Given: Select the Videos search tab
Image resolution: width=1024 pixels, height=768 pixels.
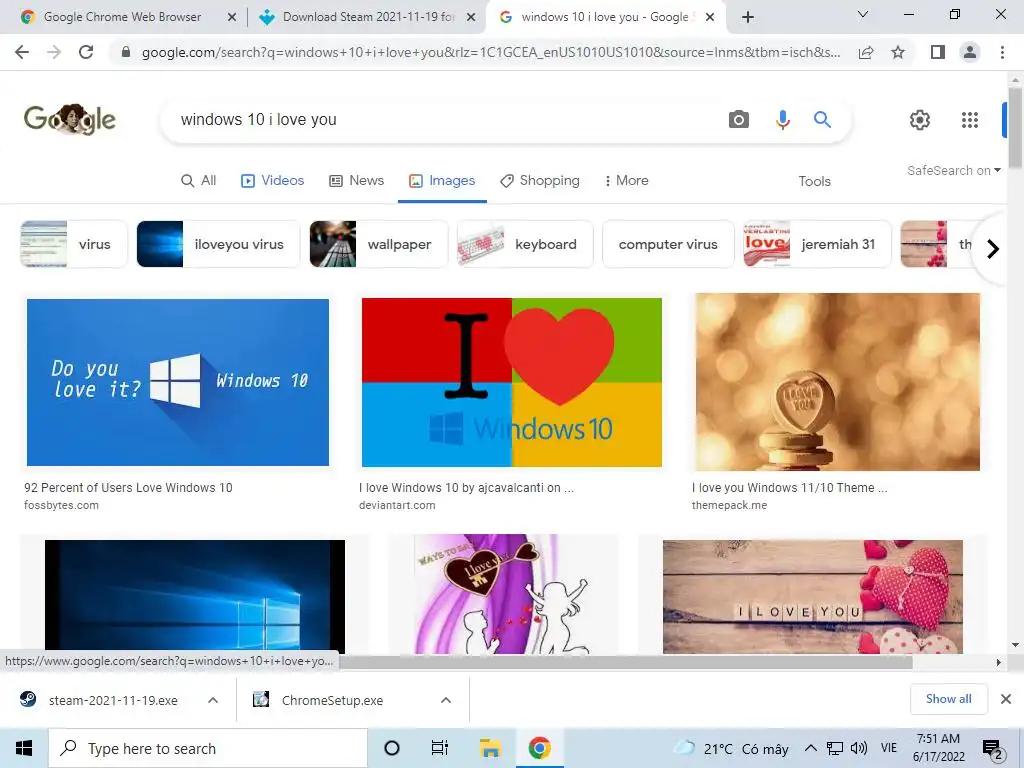Looking at the screenshot, I should pos(272,181).
